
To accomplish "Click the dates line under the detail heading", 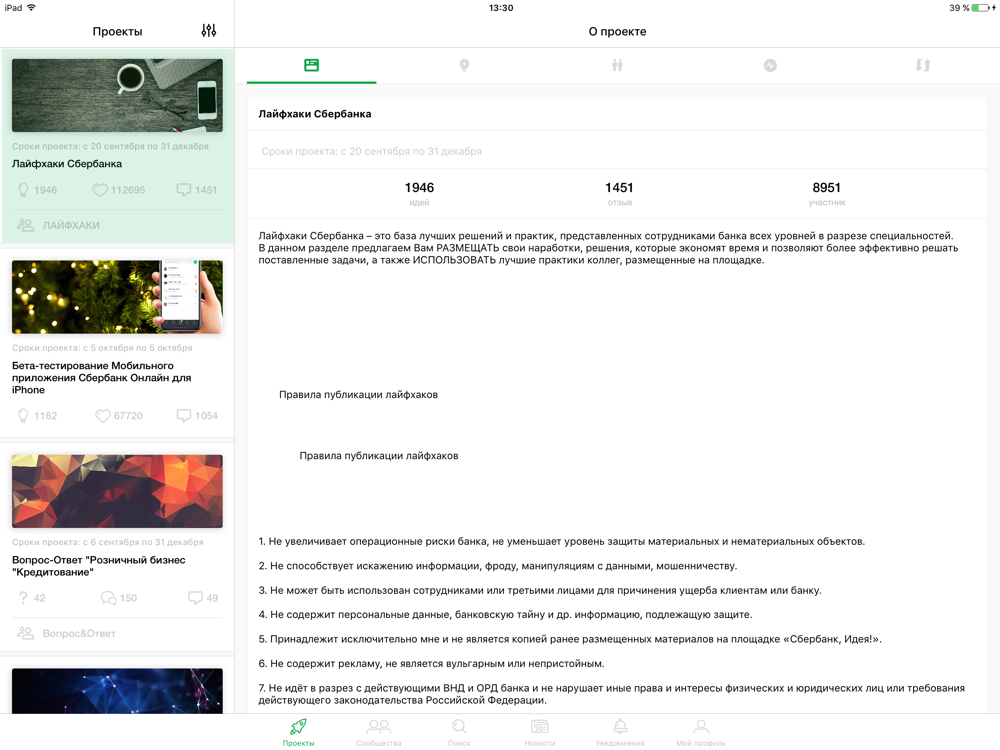I will (371, 151).
